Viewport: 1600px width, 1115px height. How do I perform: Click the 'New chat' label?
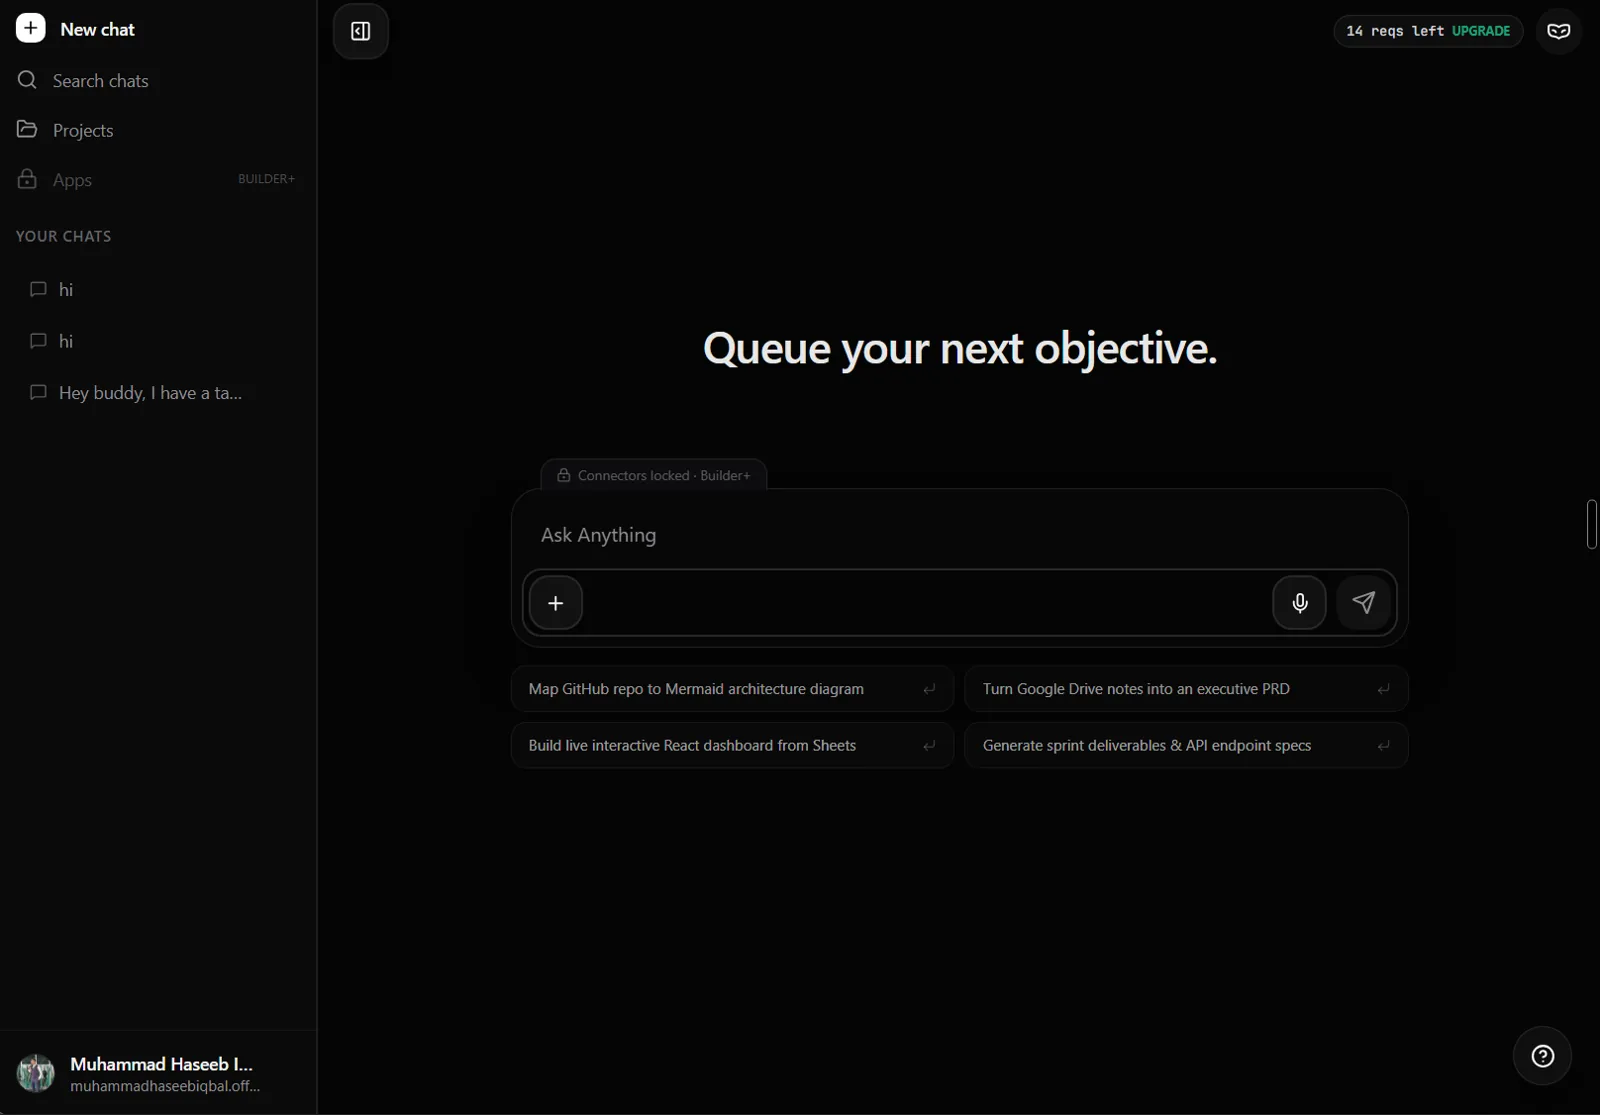(97, 30)
